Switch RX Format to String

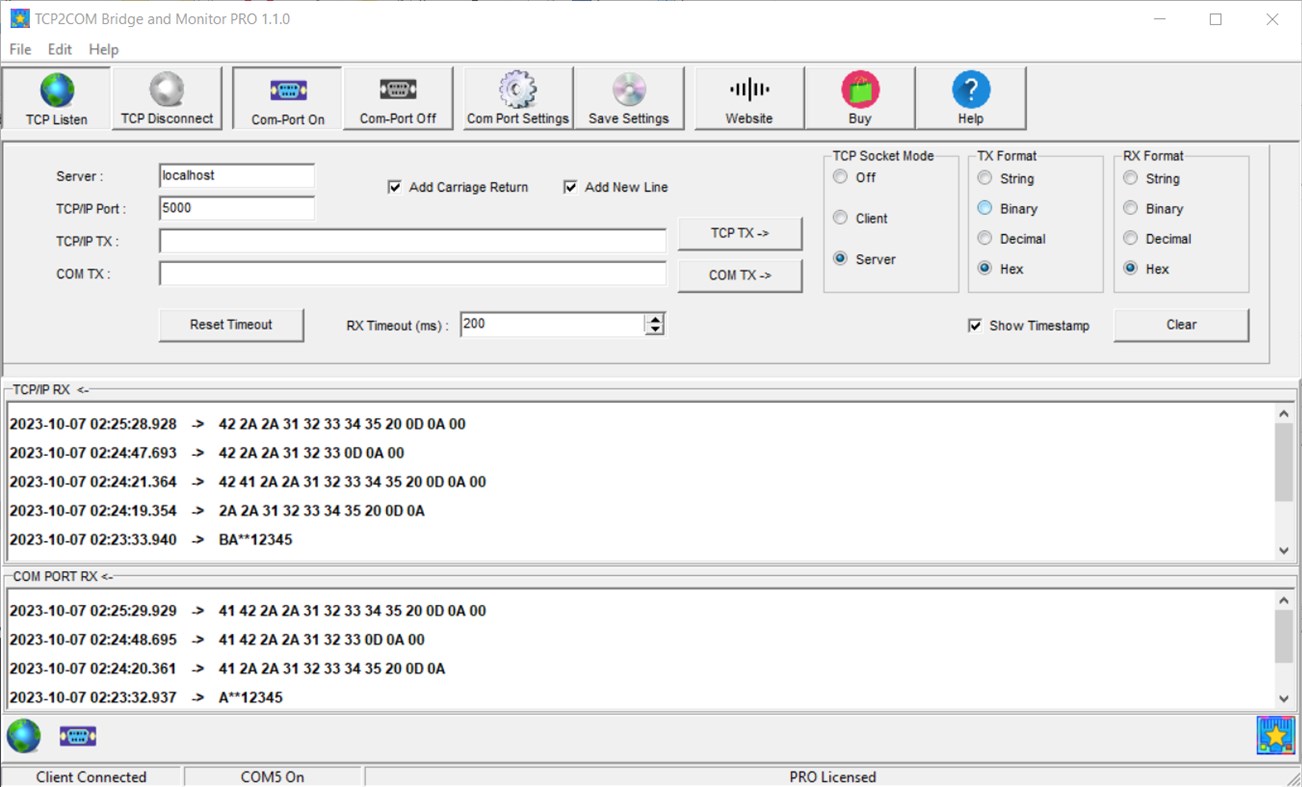tap(1130, 178)
